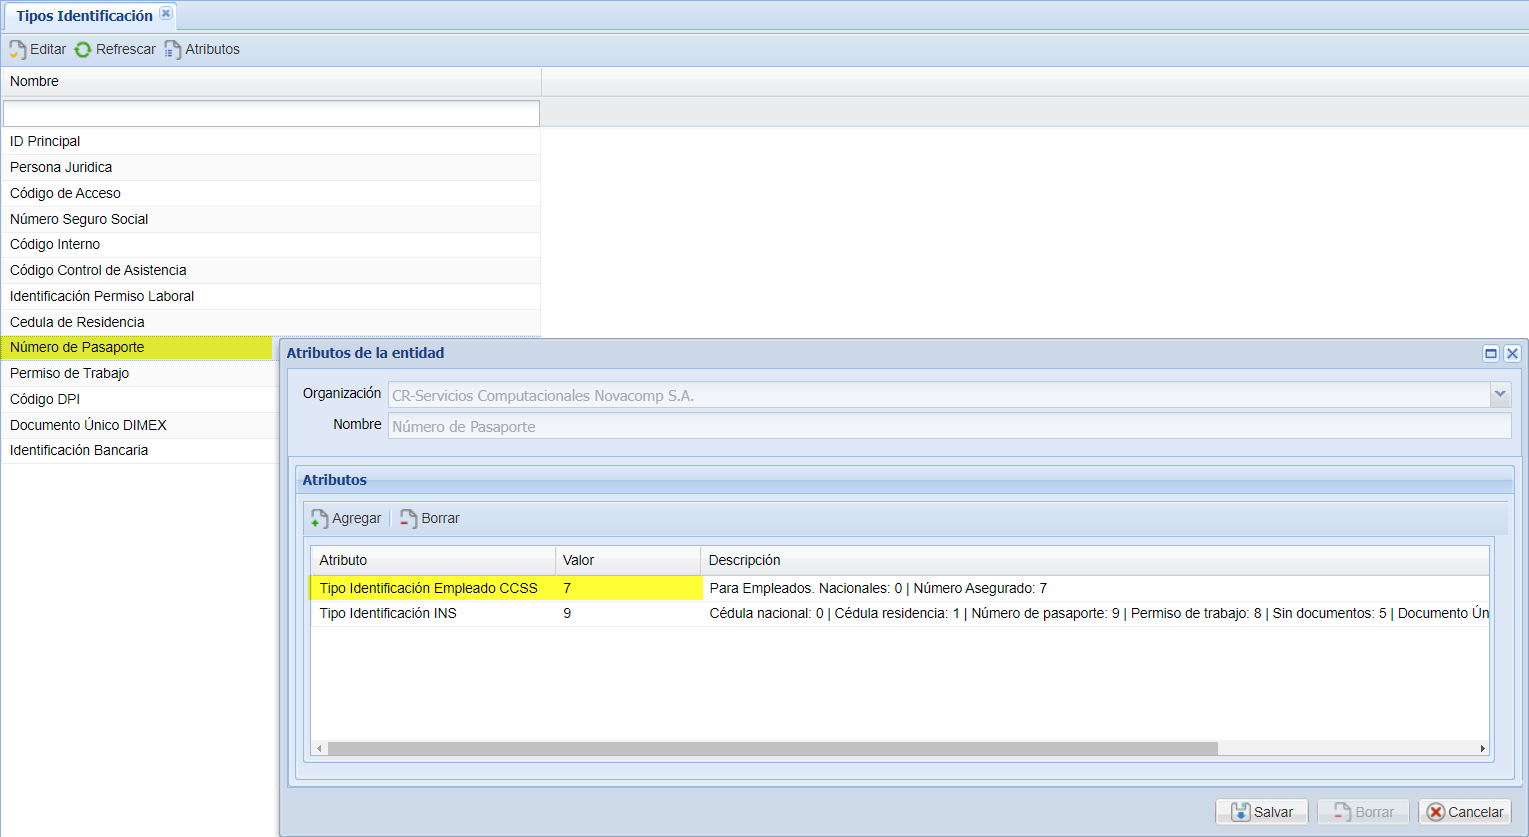Close the Atributos de la entidad dialog

1512,353
